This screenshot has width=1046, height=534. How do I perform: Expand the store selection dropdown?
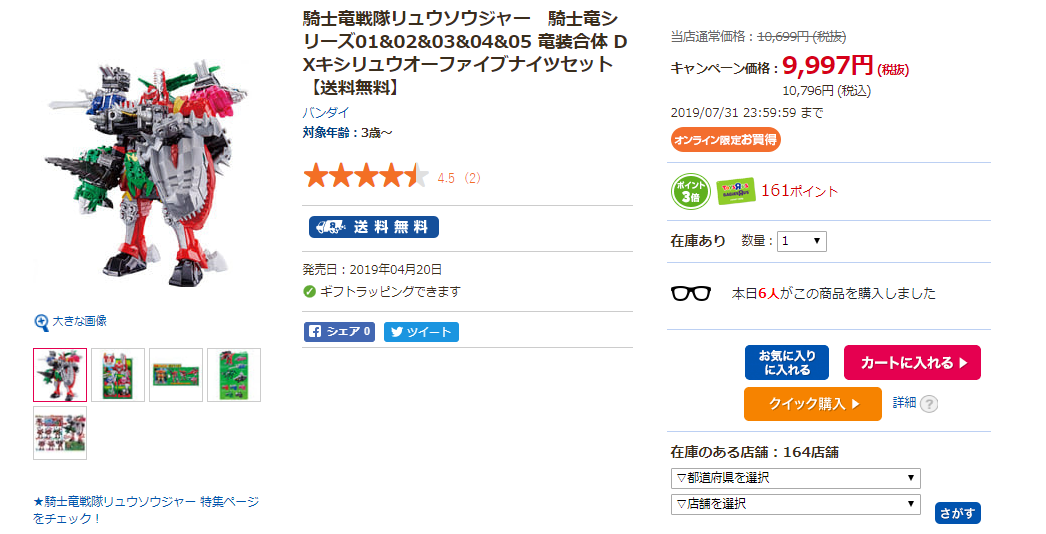coord(795,504)
